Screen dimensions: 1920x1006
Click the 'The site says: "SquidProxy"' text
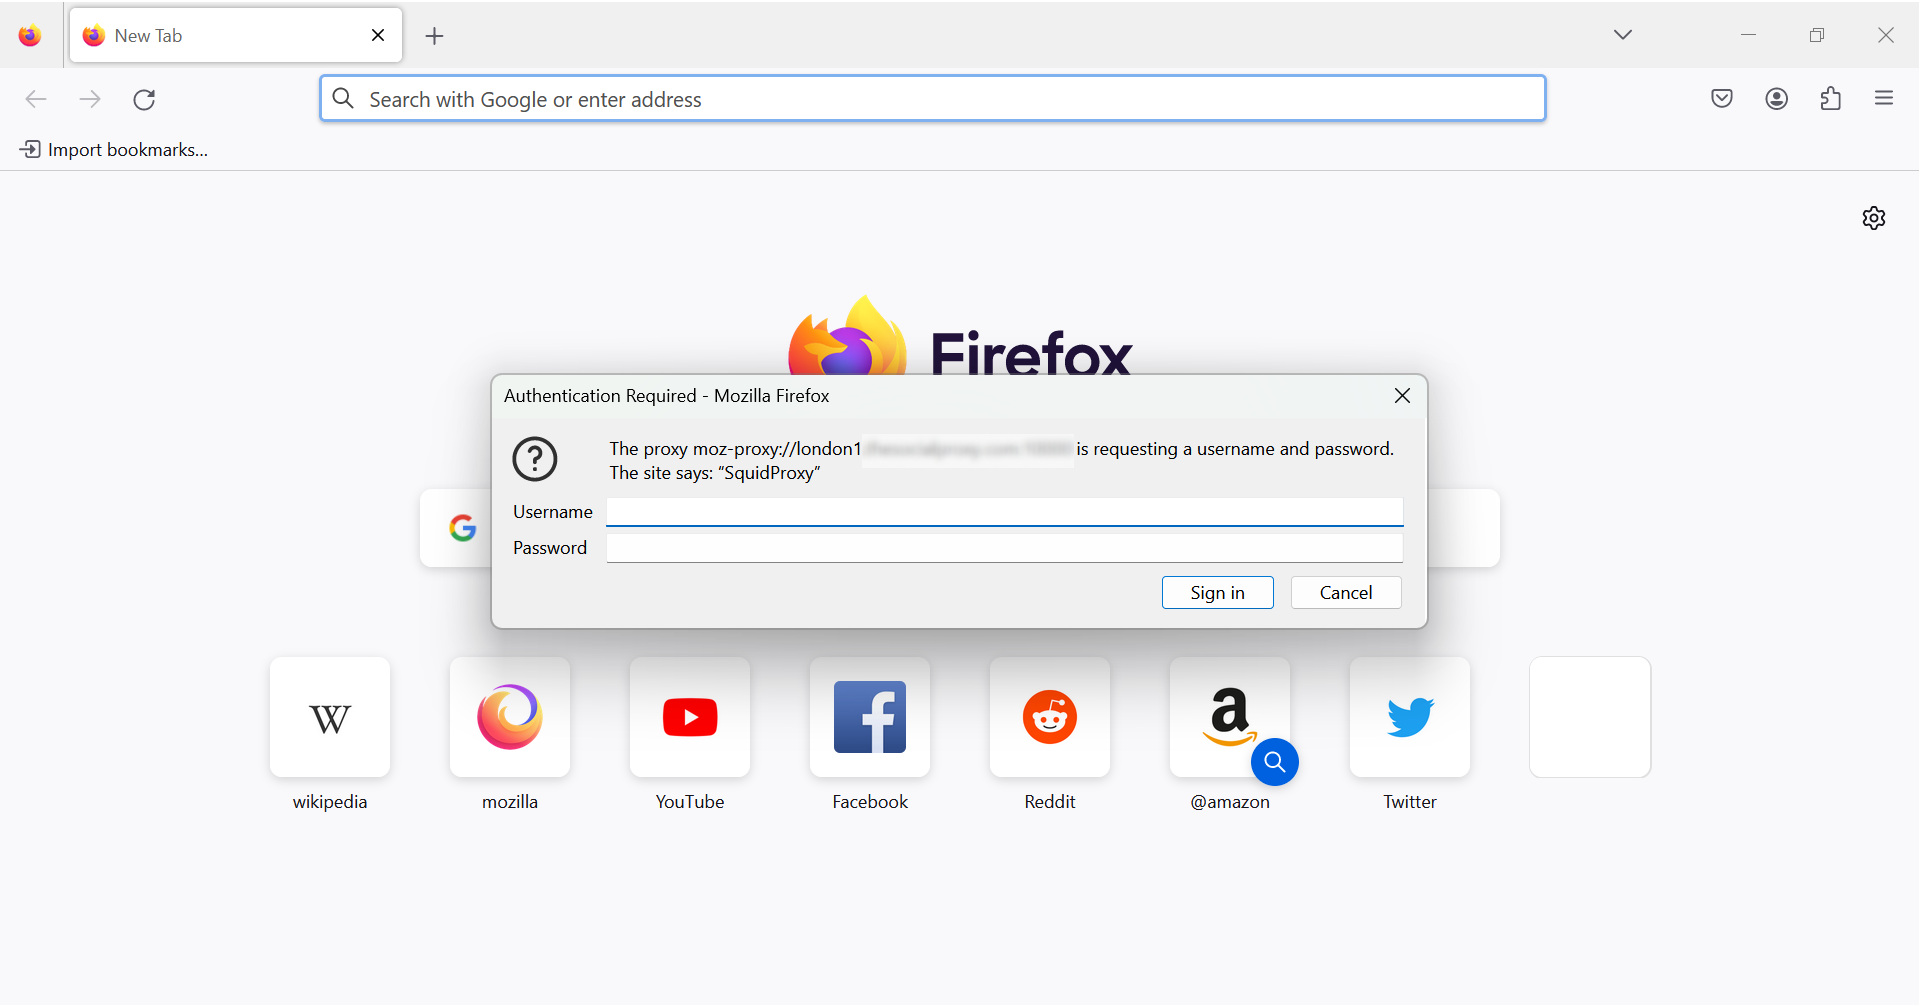715,473
